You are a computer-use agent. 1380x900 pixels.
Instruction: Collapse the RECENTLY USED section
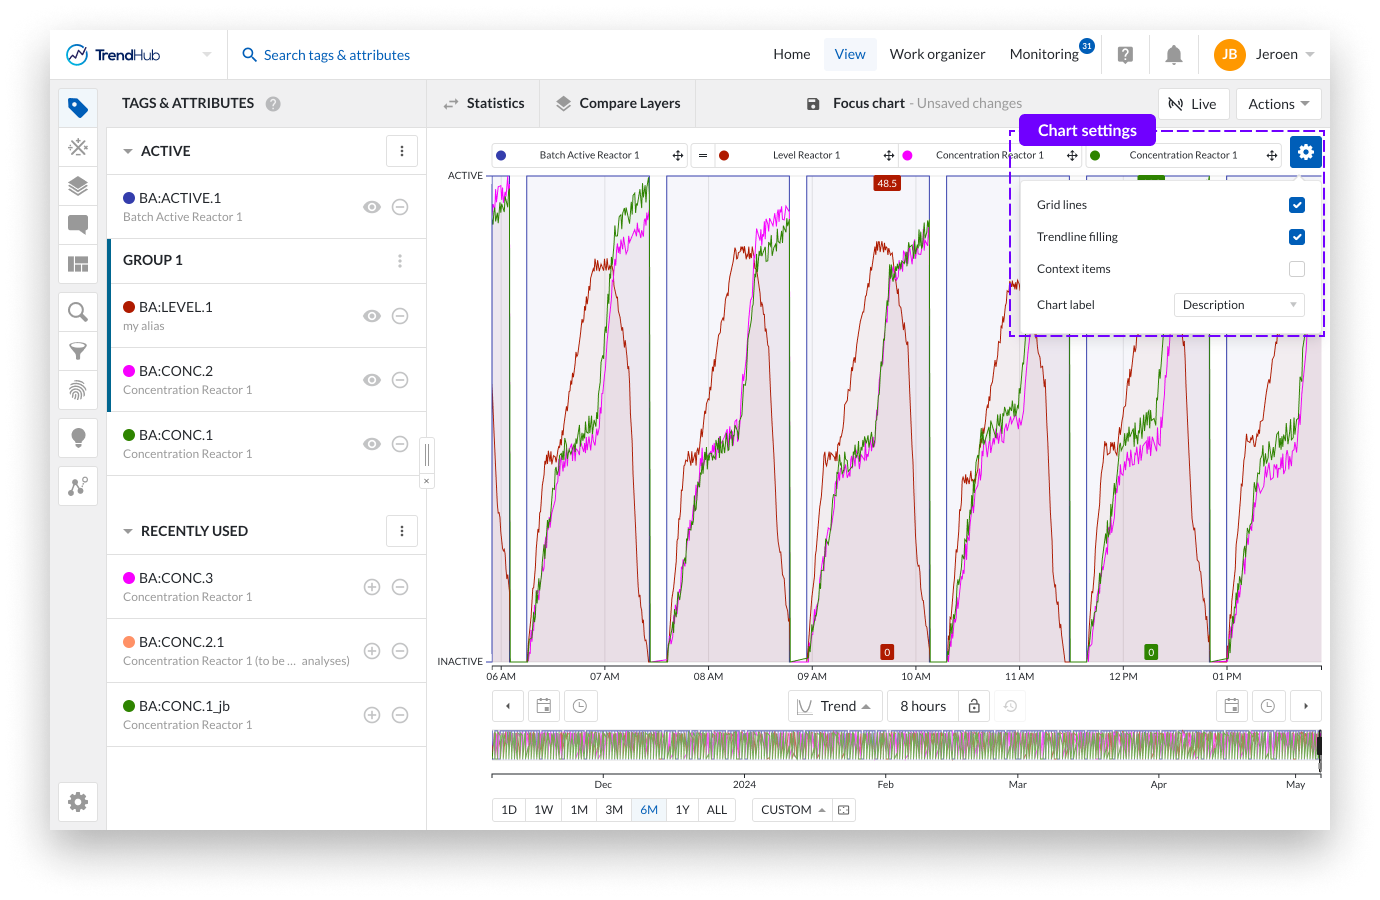coord(128,532)
